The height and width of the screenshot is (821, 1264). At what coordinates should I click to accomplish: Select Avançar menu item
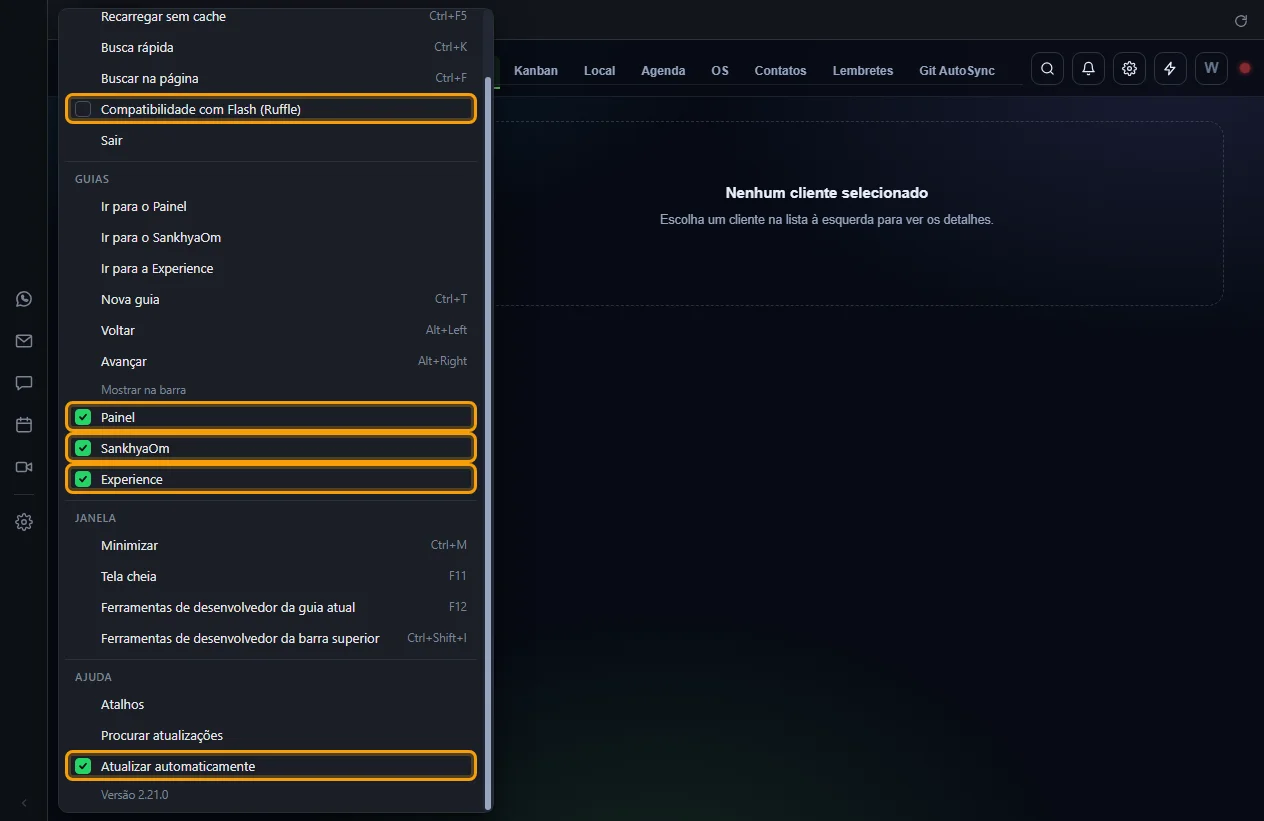point(271,361)
